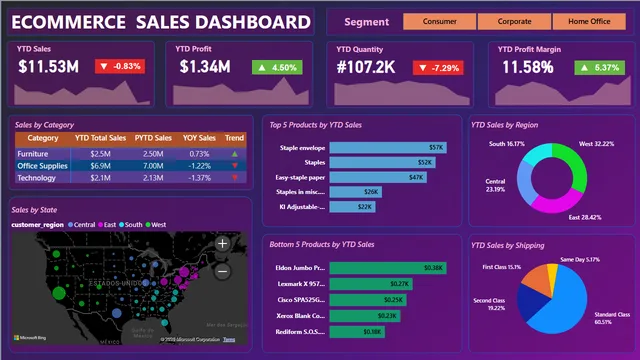640x360 pixels.
Task: Click the Xerox Blank Co $0.23K bar
Action: tap(365, 316)
